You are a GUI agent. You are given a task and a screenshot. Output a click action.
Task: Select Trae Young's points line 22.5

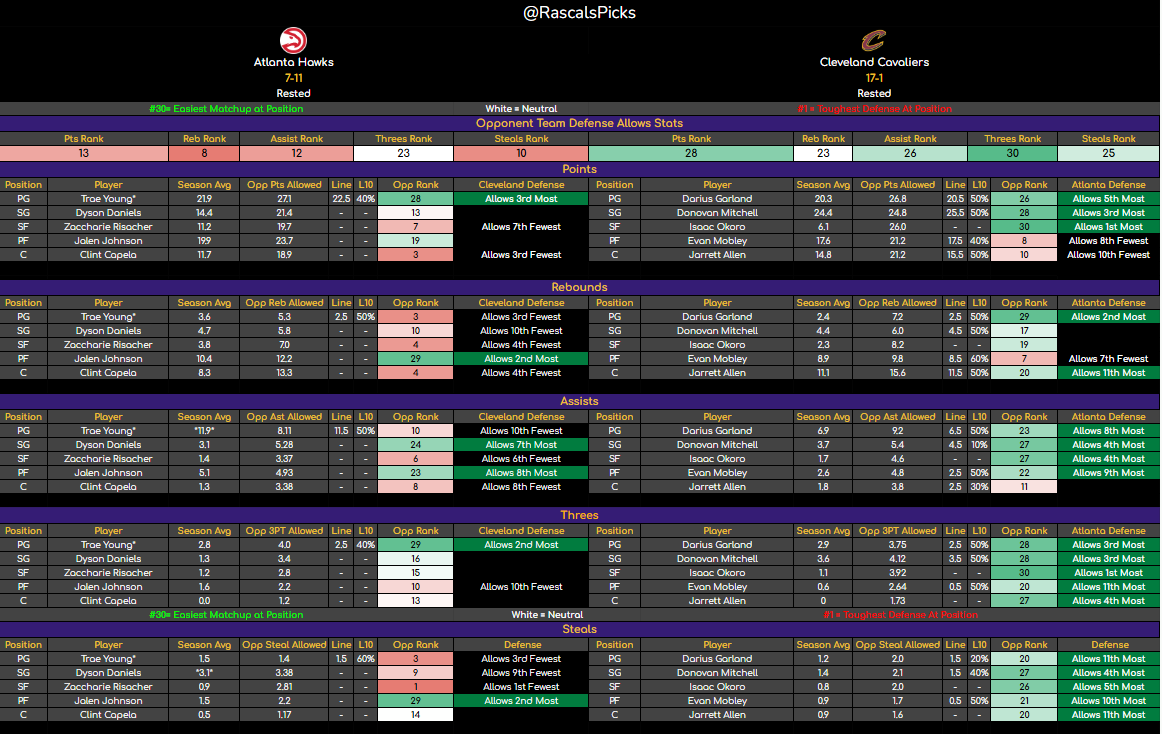tap(341, 199)
